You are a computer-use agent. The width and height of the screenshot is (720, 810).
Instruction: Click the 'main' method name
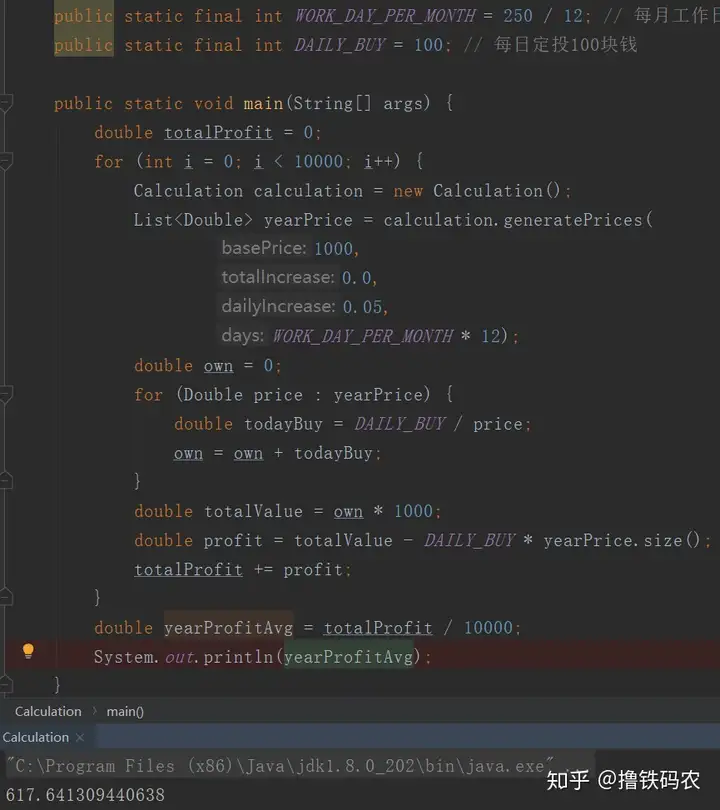click(x=263, y=103)
